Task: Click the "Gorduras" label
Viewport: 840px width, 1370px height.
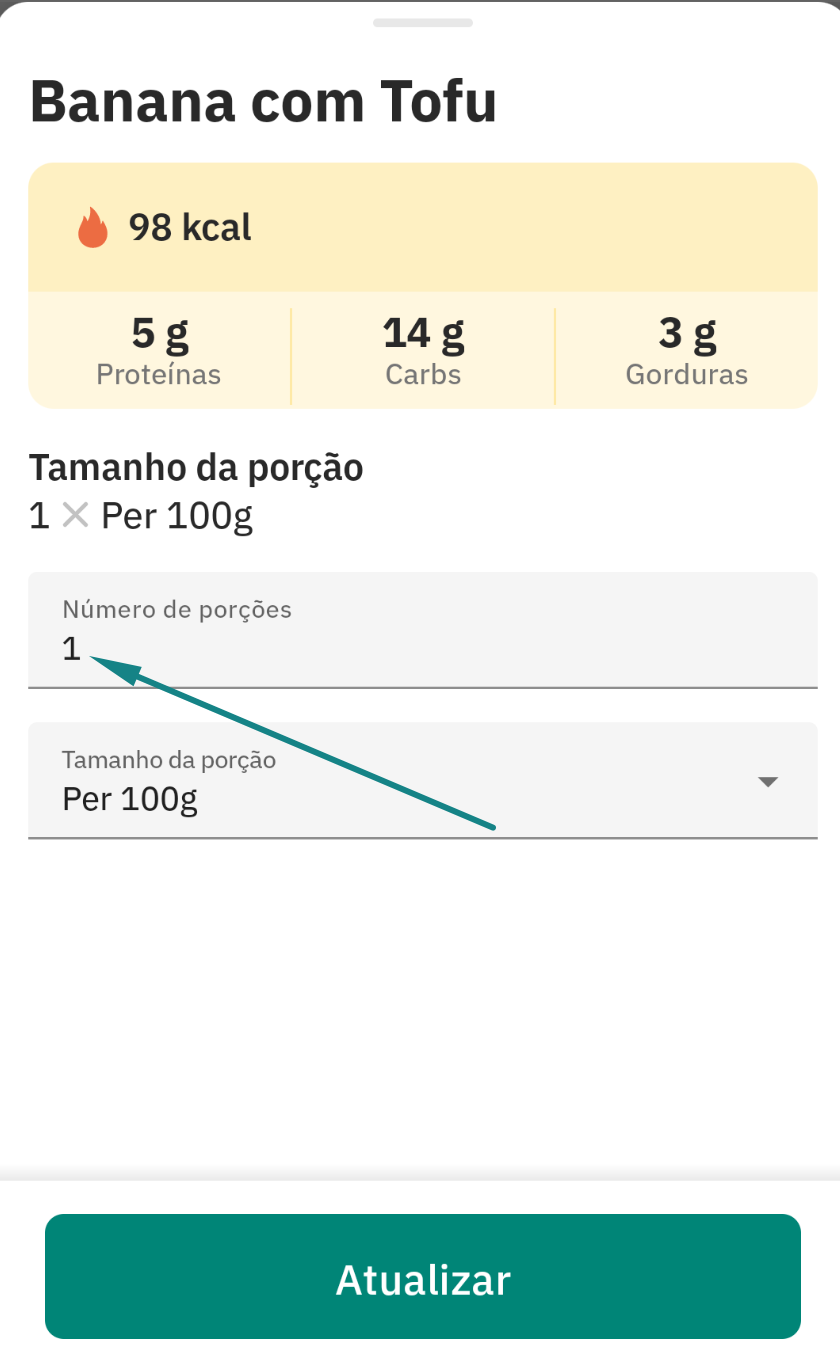Action: coord(687,375)
